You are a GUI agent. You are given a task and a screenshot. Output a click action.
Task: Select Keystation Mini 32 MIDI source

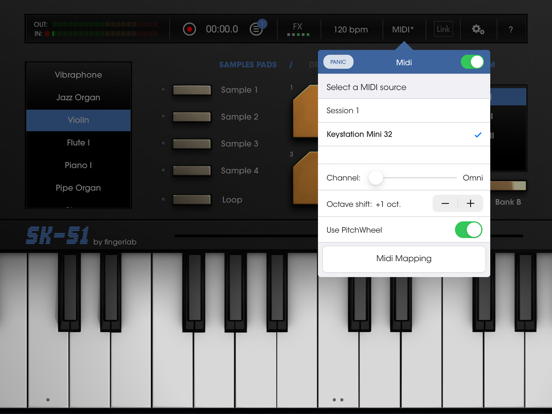(x=404, y=134)
